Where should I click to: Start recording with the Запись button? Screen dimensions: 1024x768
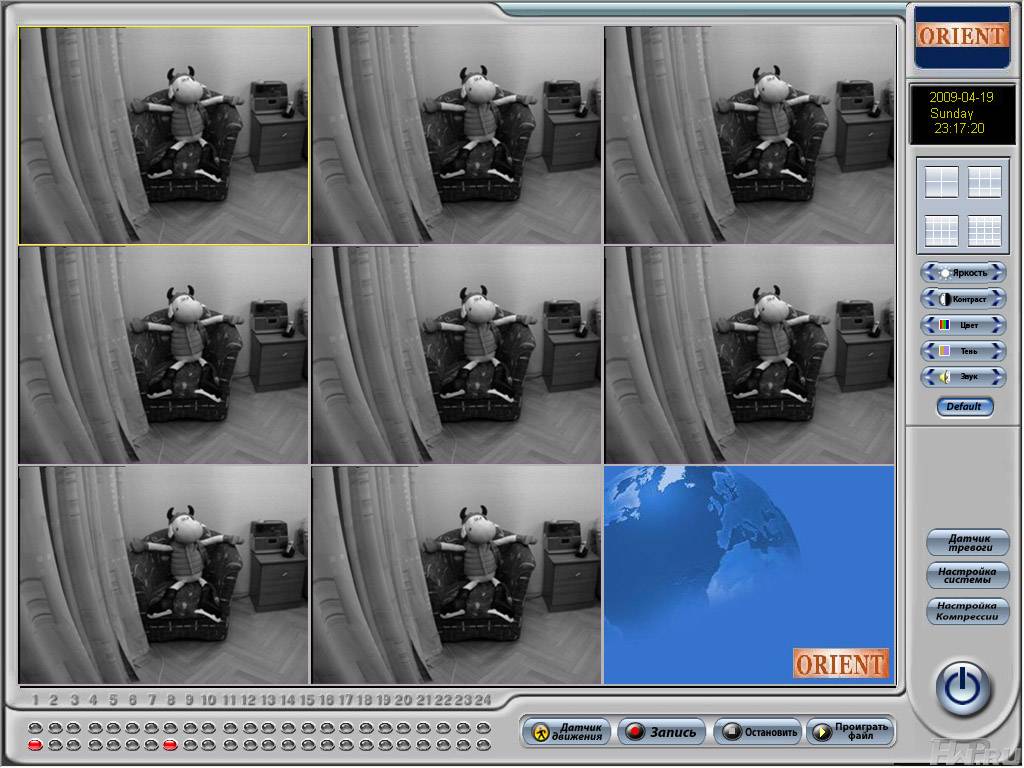[x=662, y=732]
